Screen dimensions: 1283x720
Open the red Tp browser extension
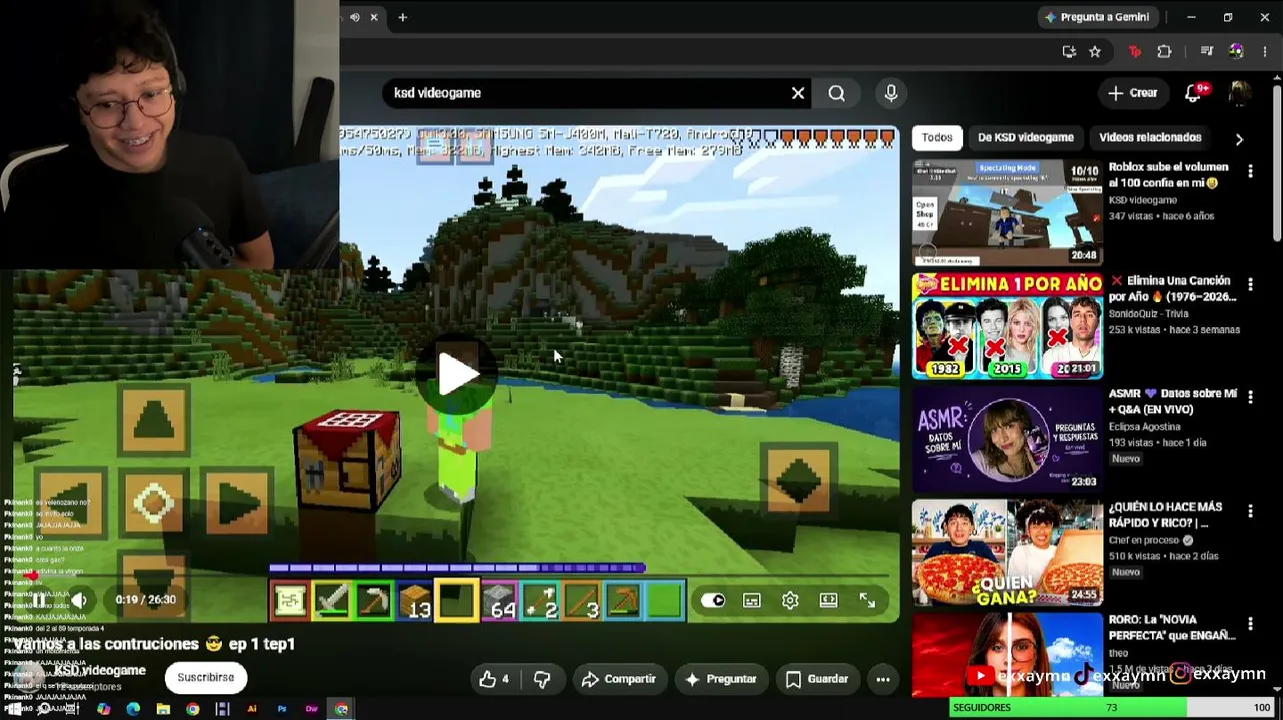[1135, 52]
